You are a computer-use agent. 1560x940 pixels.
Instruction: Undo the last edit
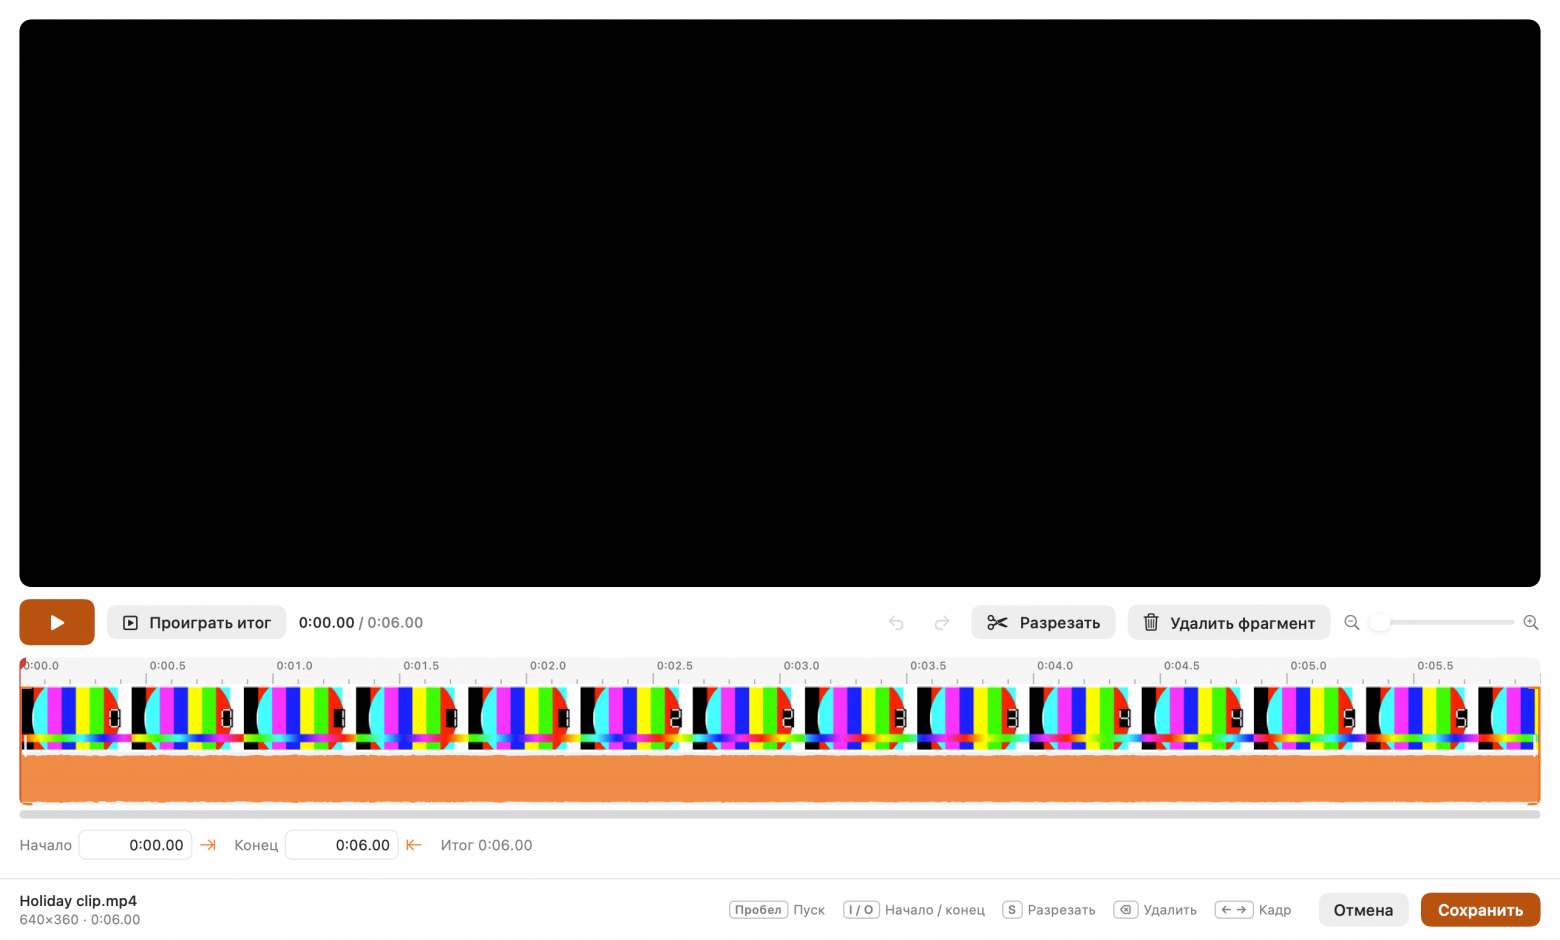pos(896,623)
